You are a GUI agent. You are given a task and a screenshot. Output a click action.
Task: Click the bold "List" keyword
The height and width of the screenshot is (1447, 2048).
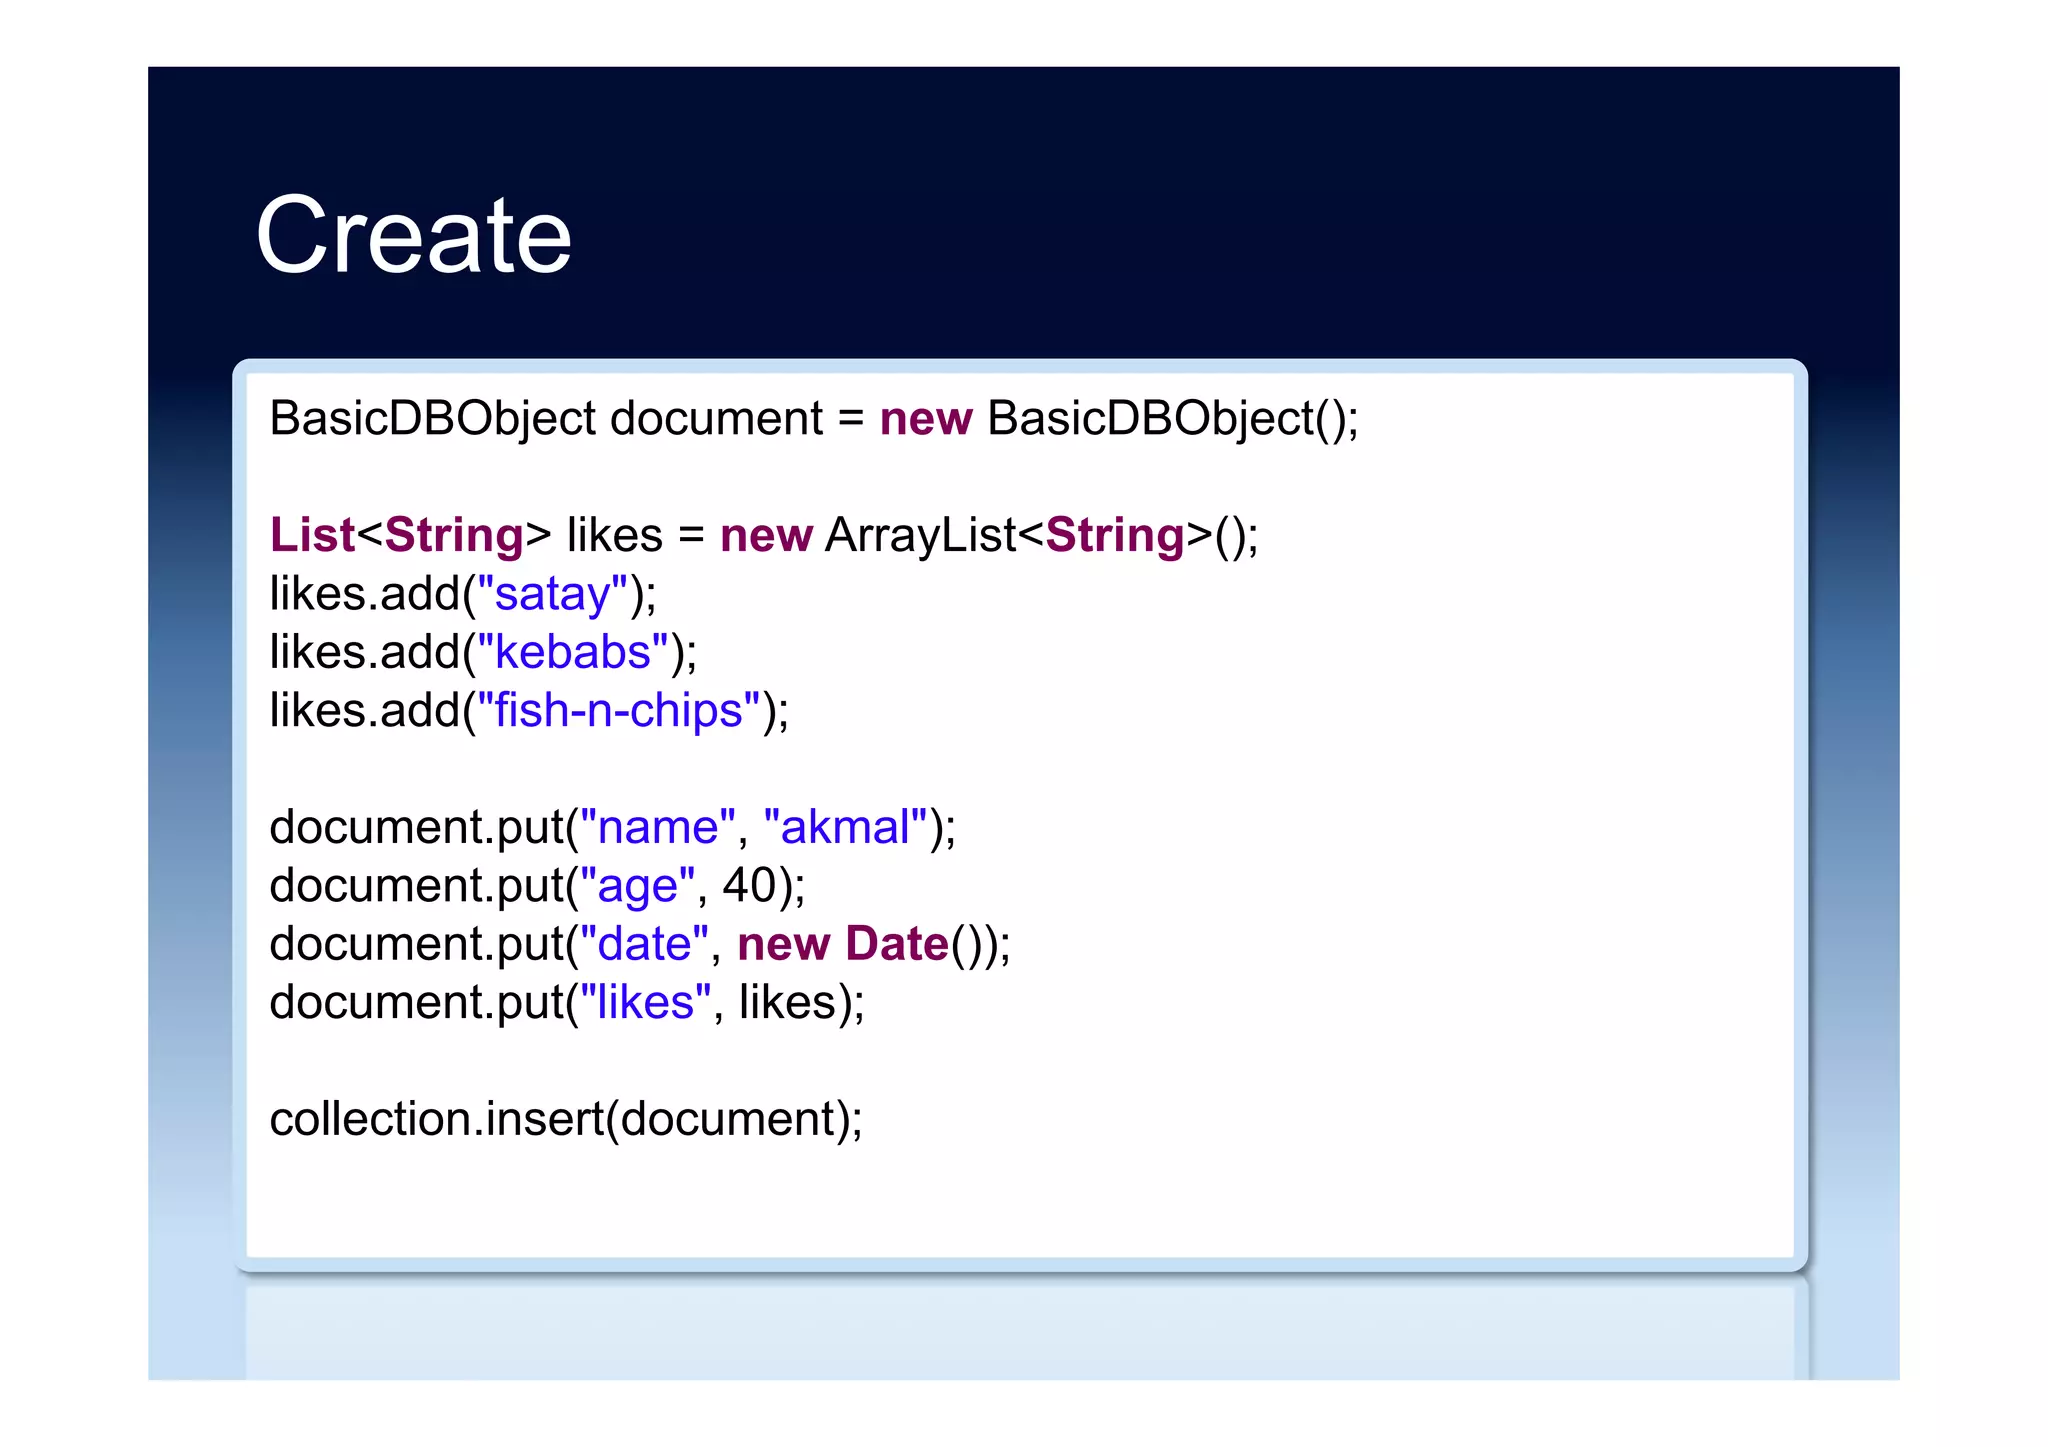coord(312,535)
